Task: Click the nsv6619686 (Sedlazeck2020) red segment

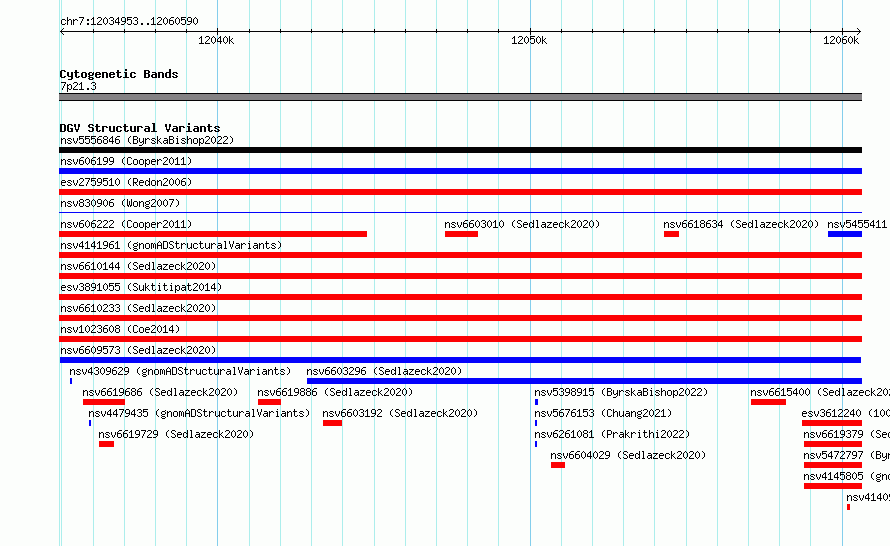Action: coord(104,402)
